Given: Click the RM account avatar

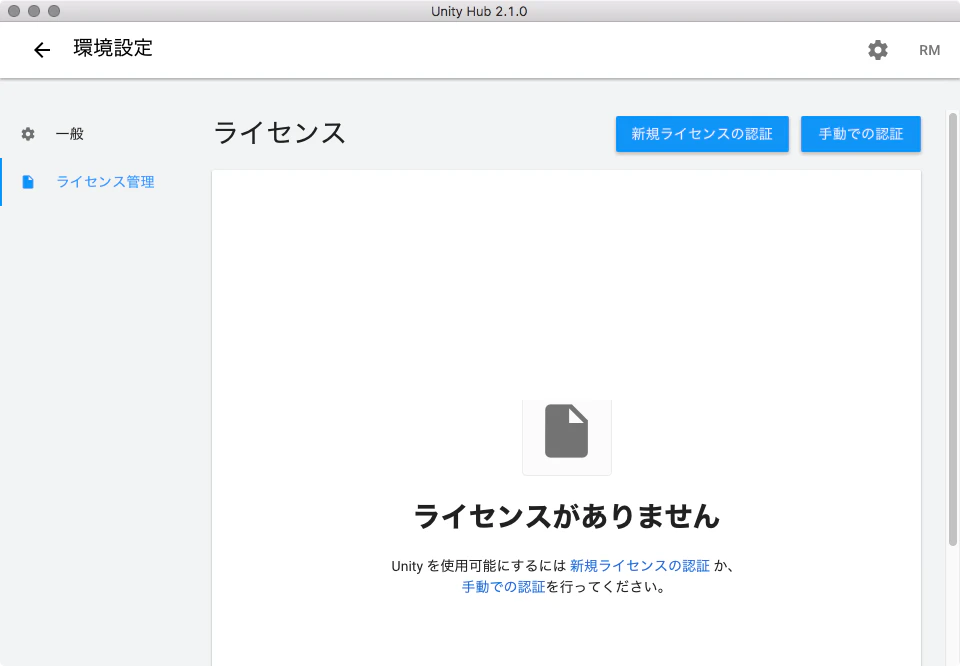Looking at the screenshot, I should [x=929, y=49].
